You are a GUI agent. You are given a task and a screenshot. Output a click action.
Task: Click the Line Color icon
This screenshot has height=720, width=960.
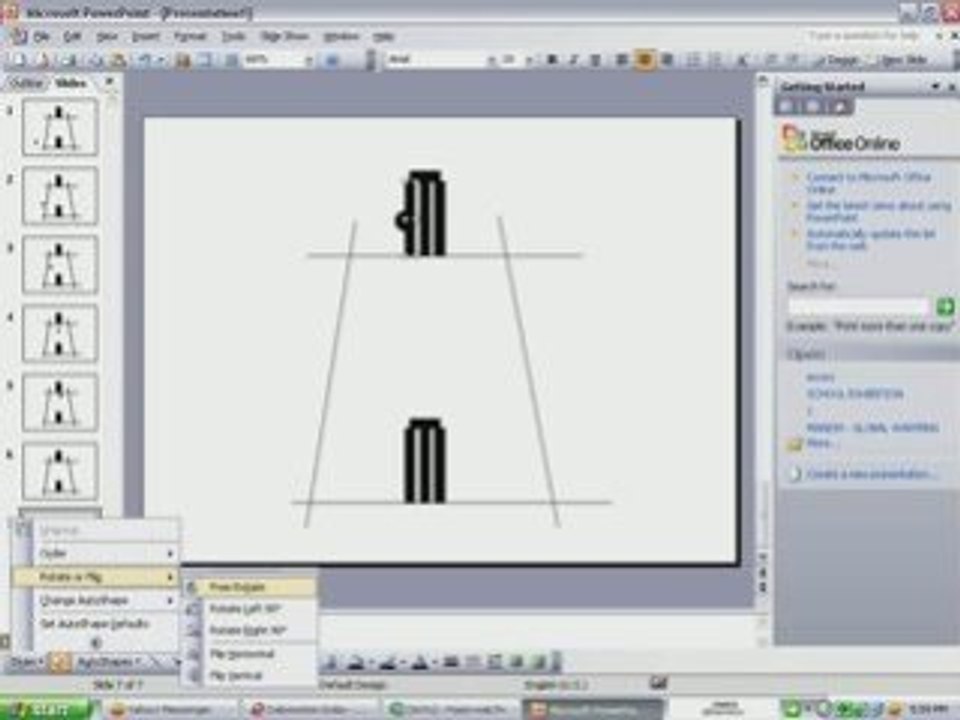(x=388, y=661)
